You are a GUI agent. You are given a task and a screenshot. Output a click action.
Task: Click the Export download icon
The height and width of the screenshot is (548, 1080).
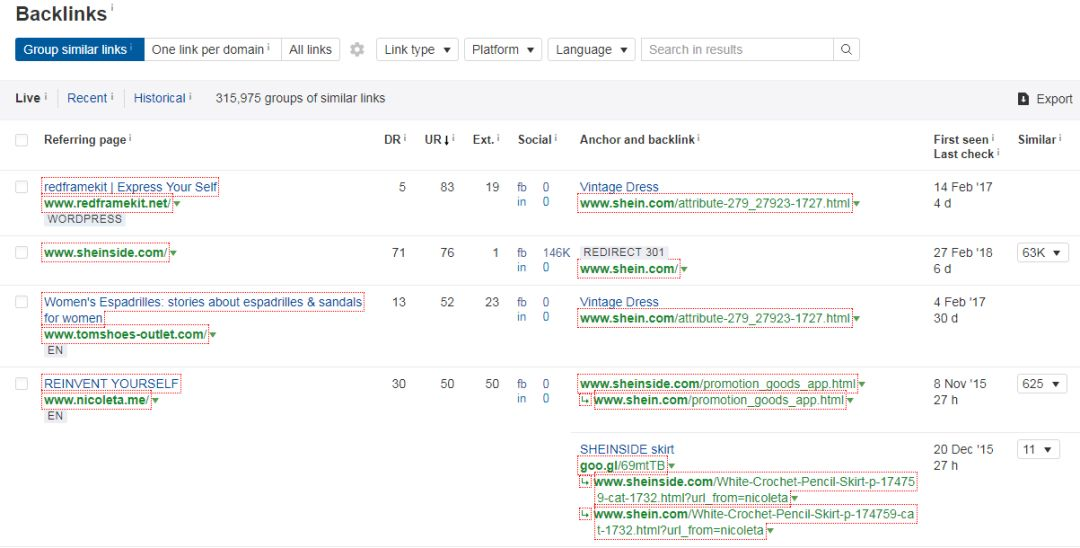[x=1024, y=99]
